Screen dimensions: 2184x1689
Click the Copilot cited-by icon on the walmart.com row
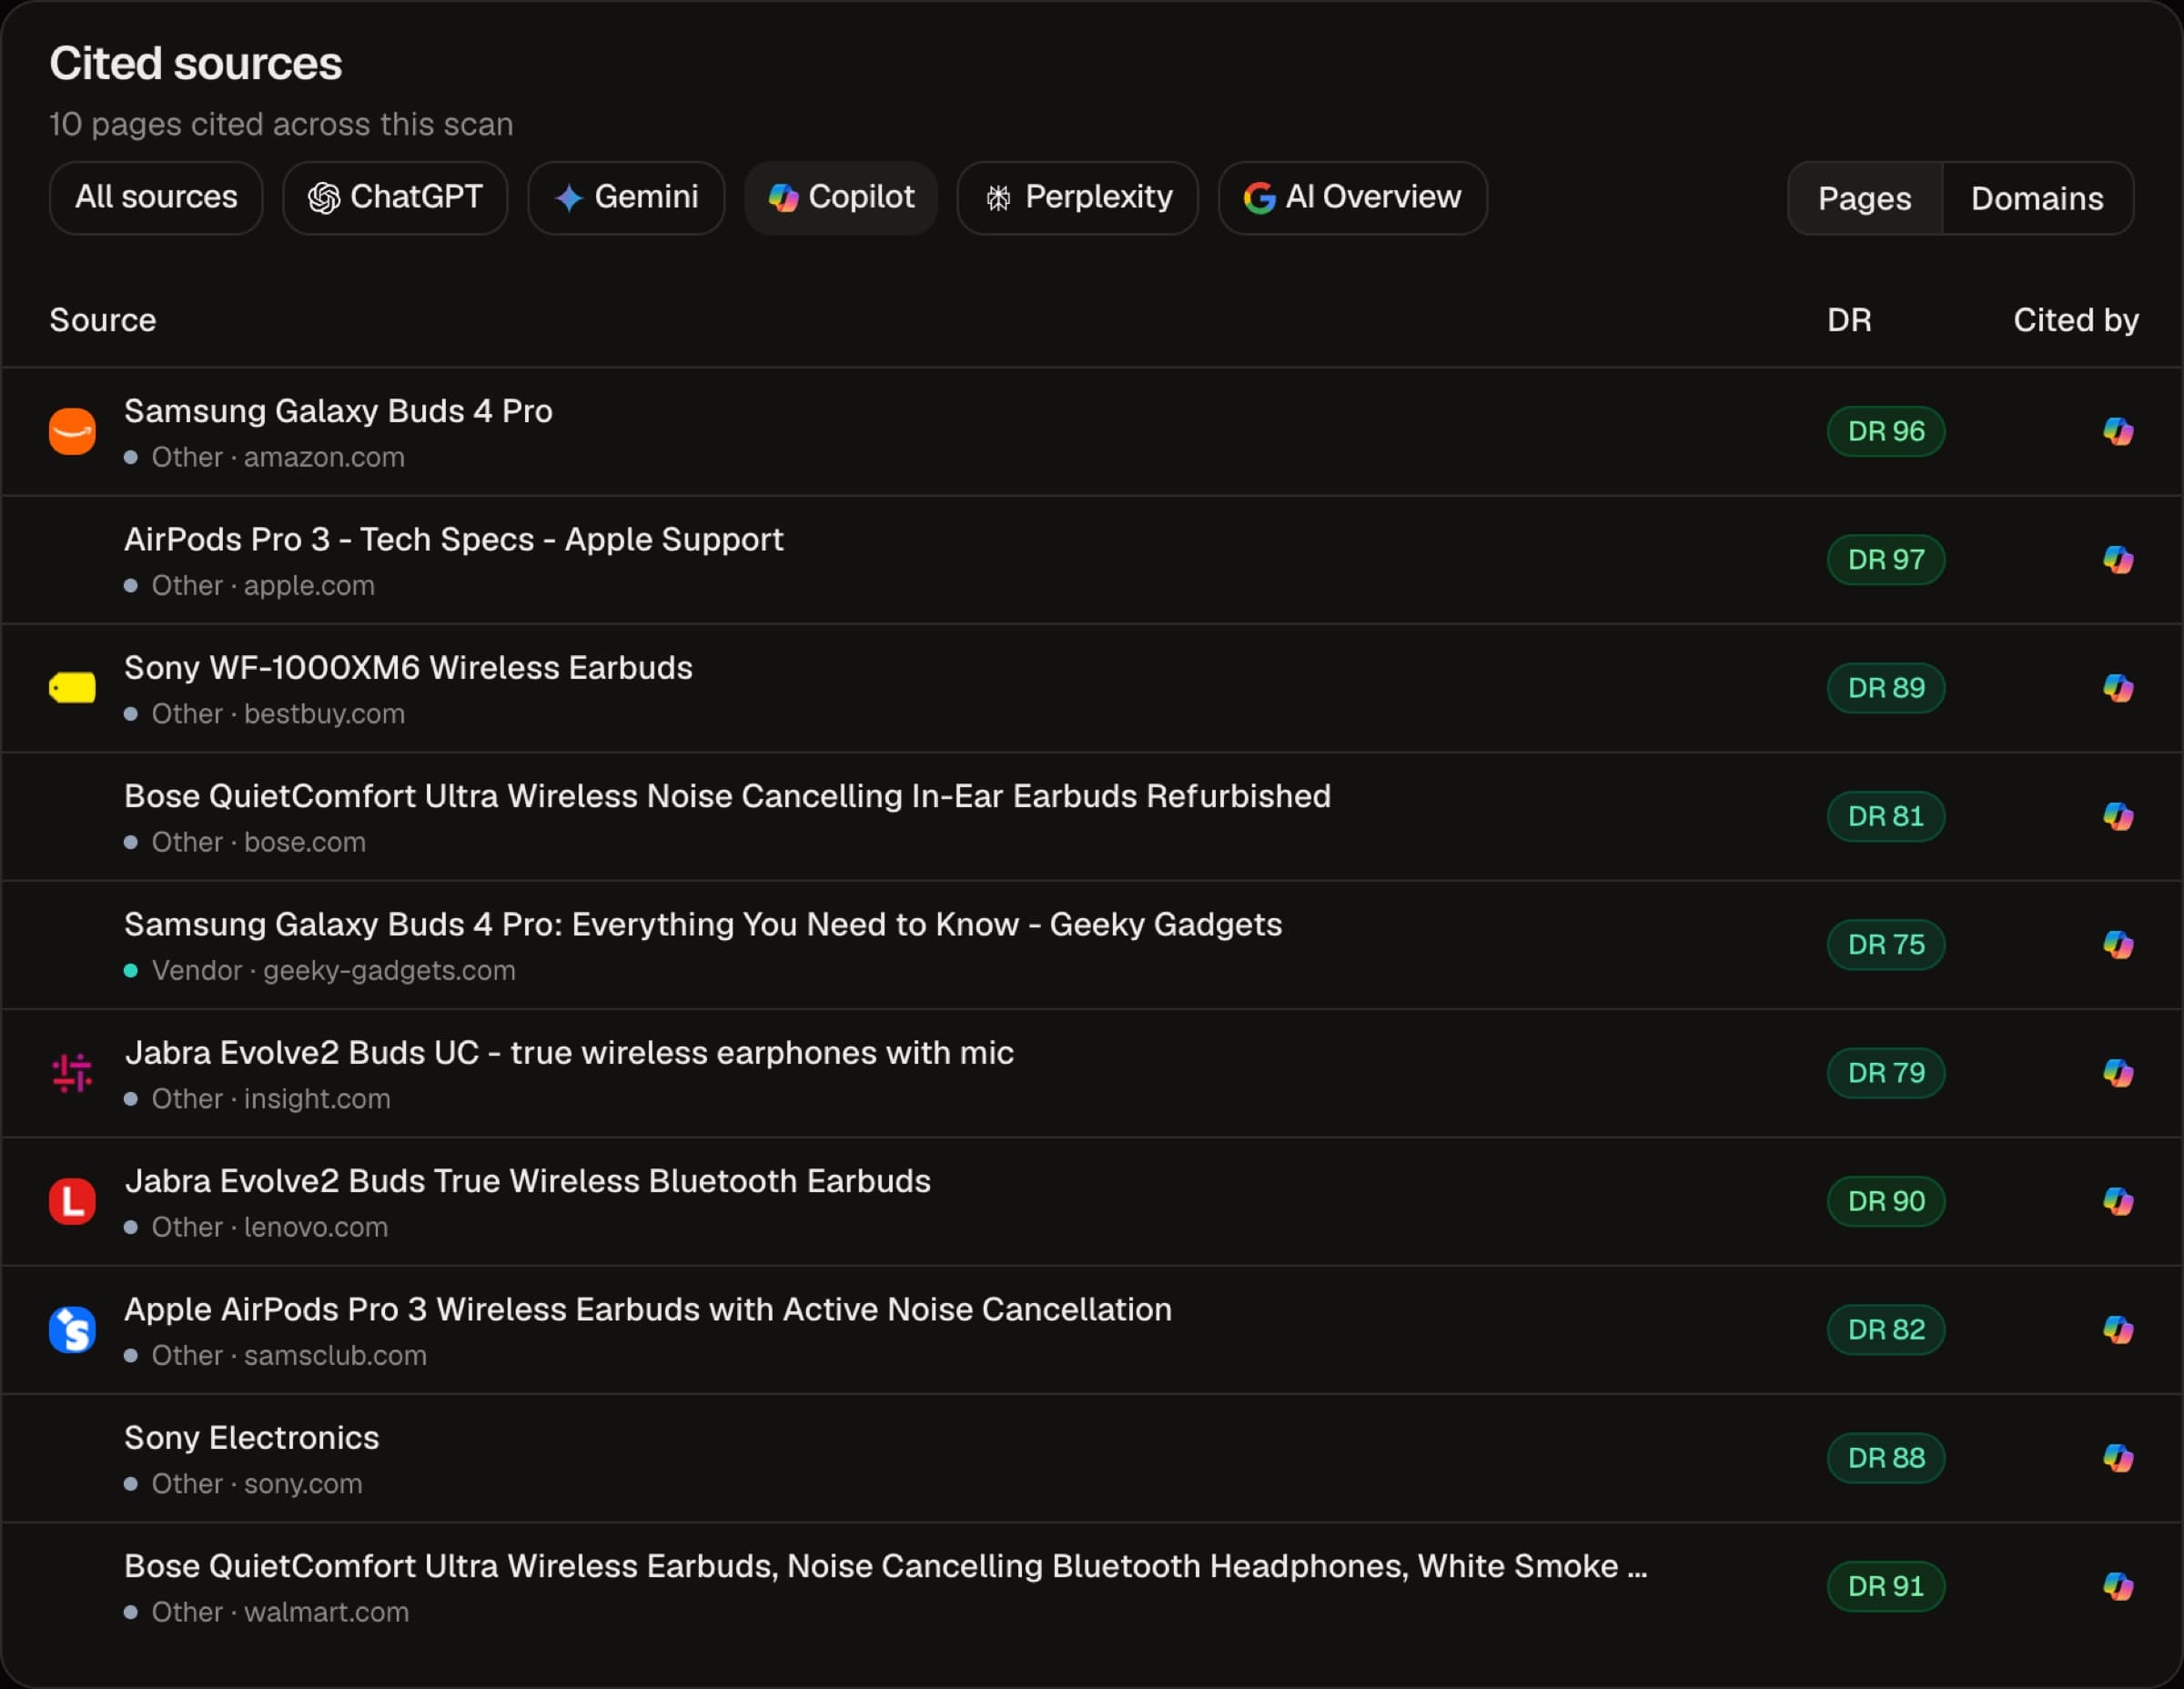tap(2118, 1586)
